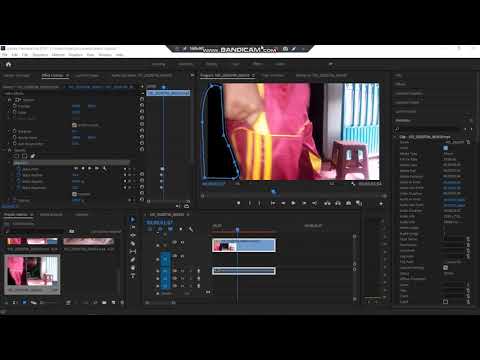Add a marker in Program Monitor
Screen dimensions: 480x360
pyautogui.click(x=238, y=203)
